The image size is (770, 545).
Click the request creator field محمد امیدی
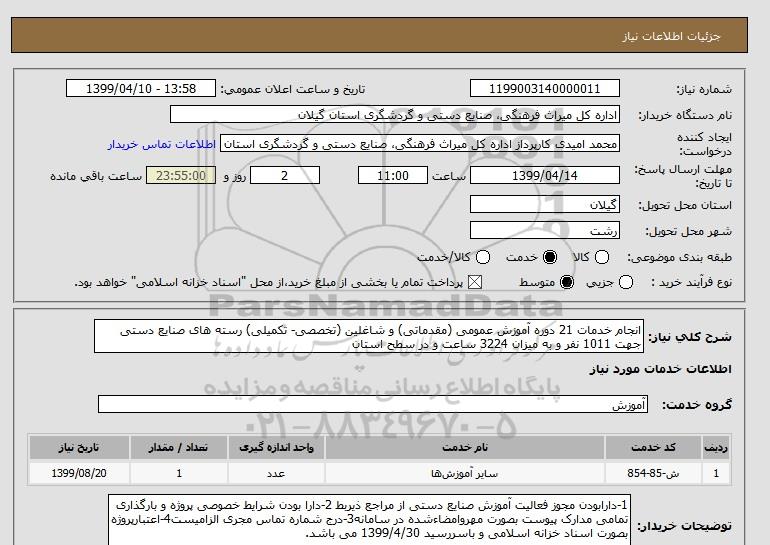[420, 144]
